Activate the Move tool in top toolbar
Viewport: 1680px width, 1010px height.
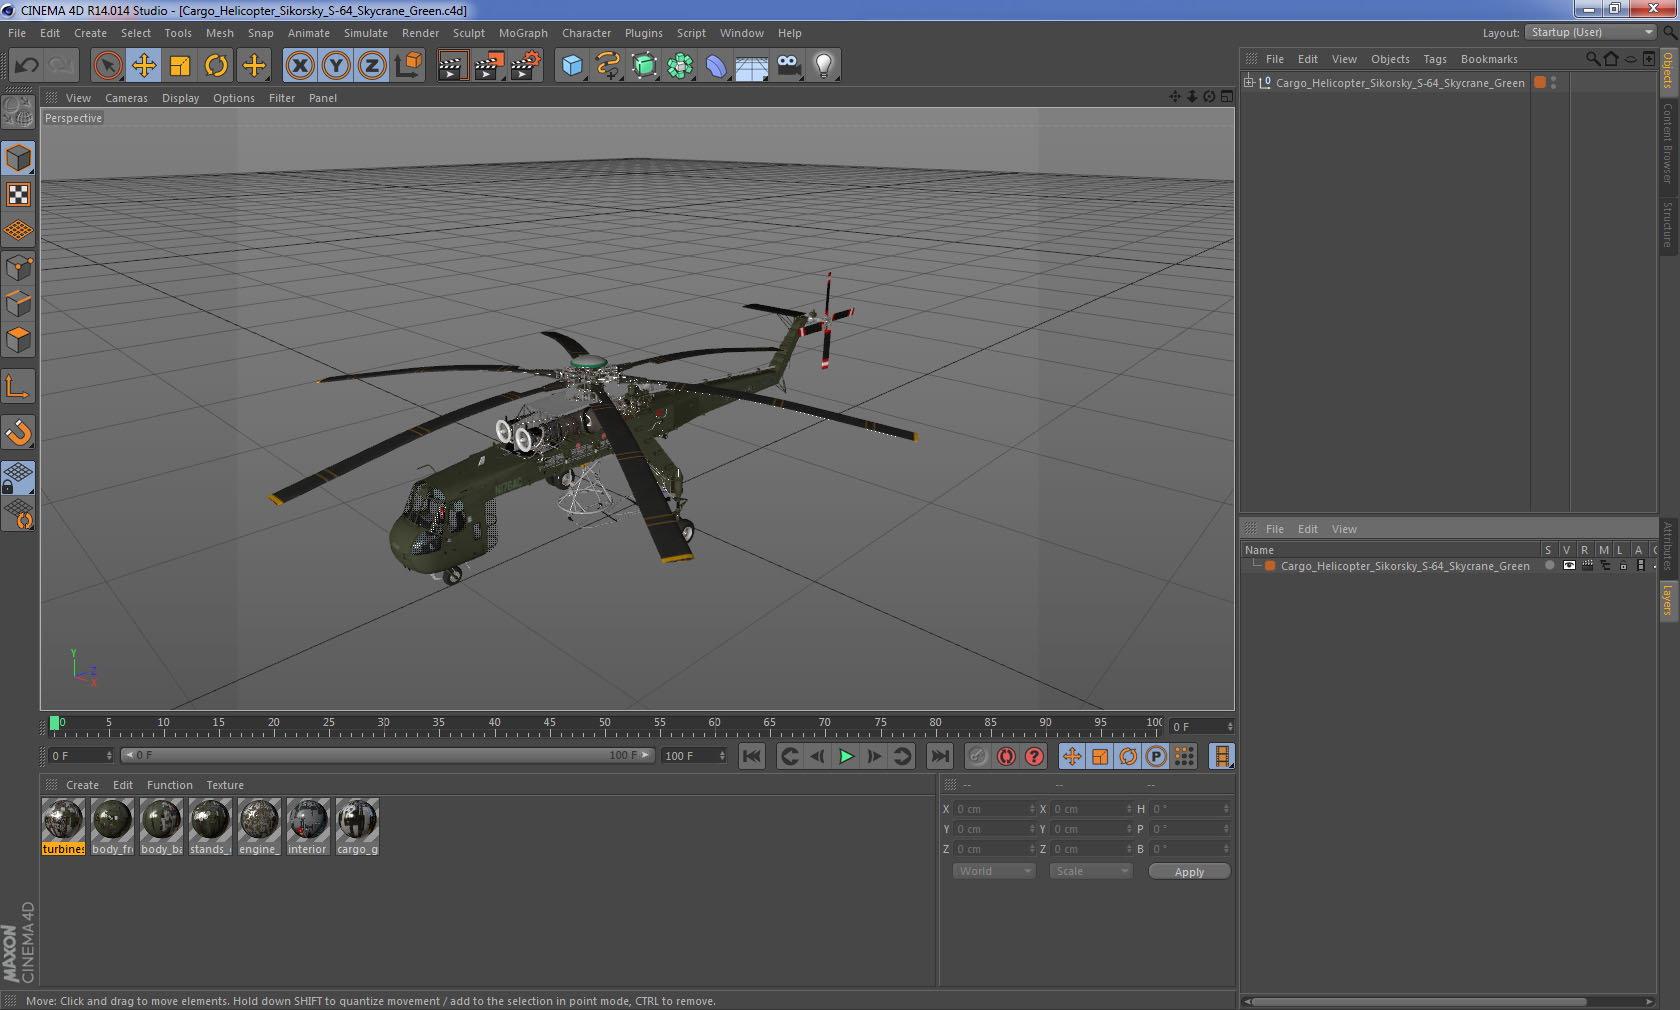click(x=144, y=66)
